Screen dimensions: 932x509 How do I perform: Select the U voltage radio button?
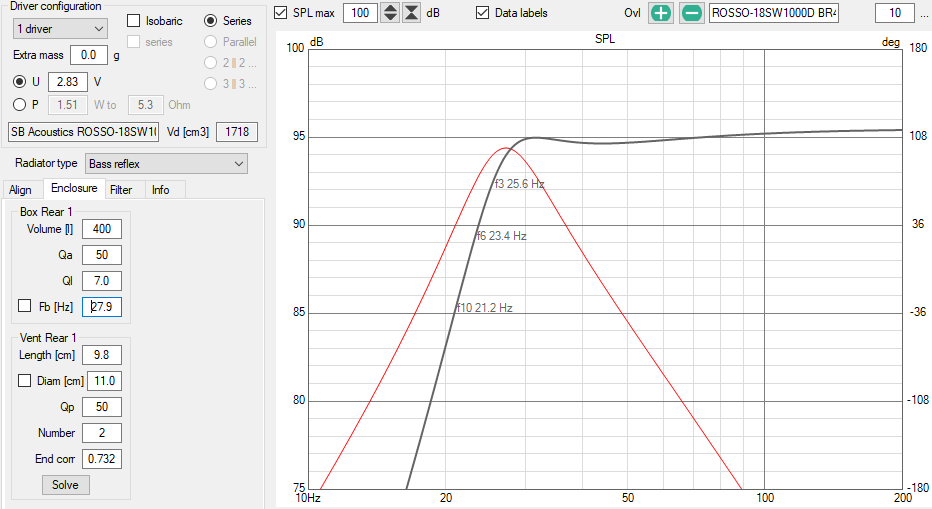click(x=20, y=81)
